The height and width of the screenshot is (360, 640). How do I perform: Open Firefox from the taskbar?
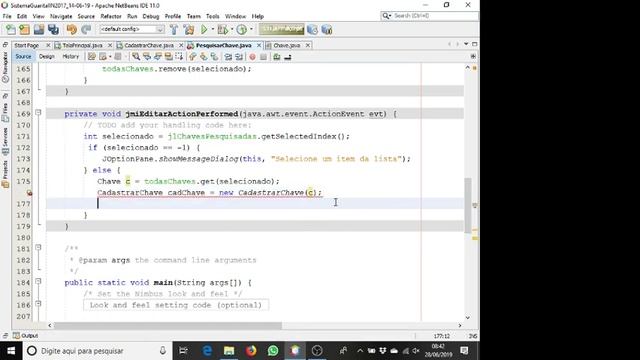pyautogui.click(x=251, y=351)
